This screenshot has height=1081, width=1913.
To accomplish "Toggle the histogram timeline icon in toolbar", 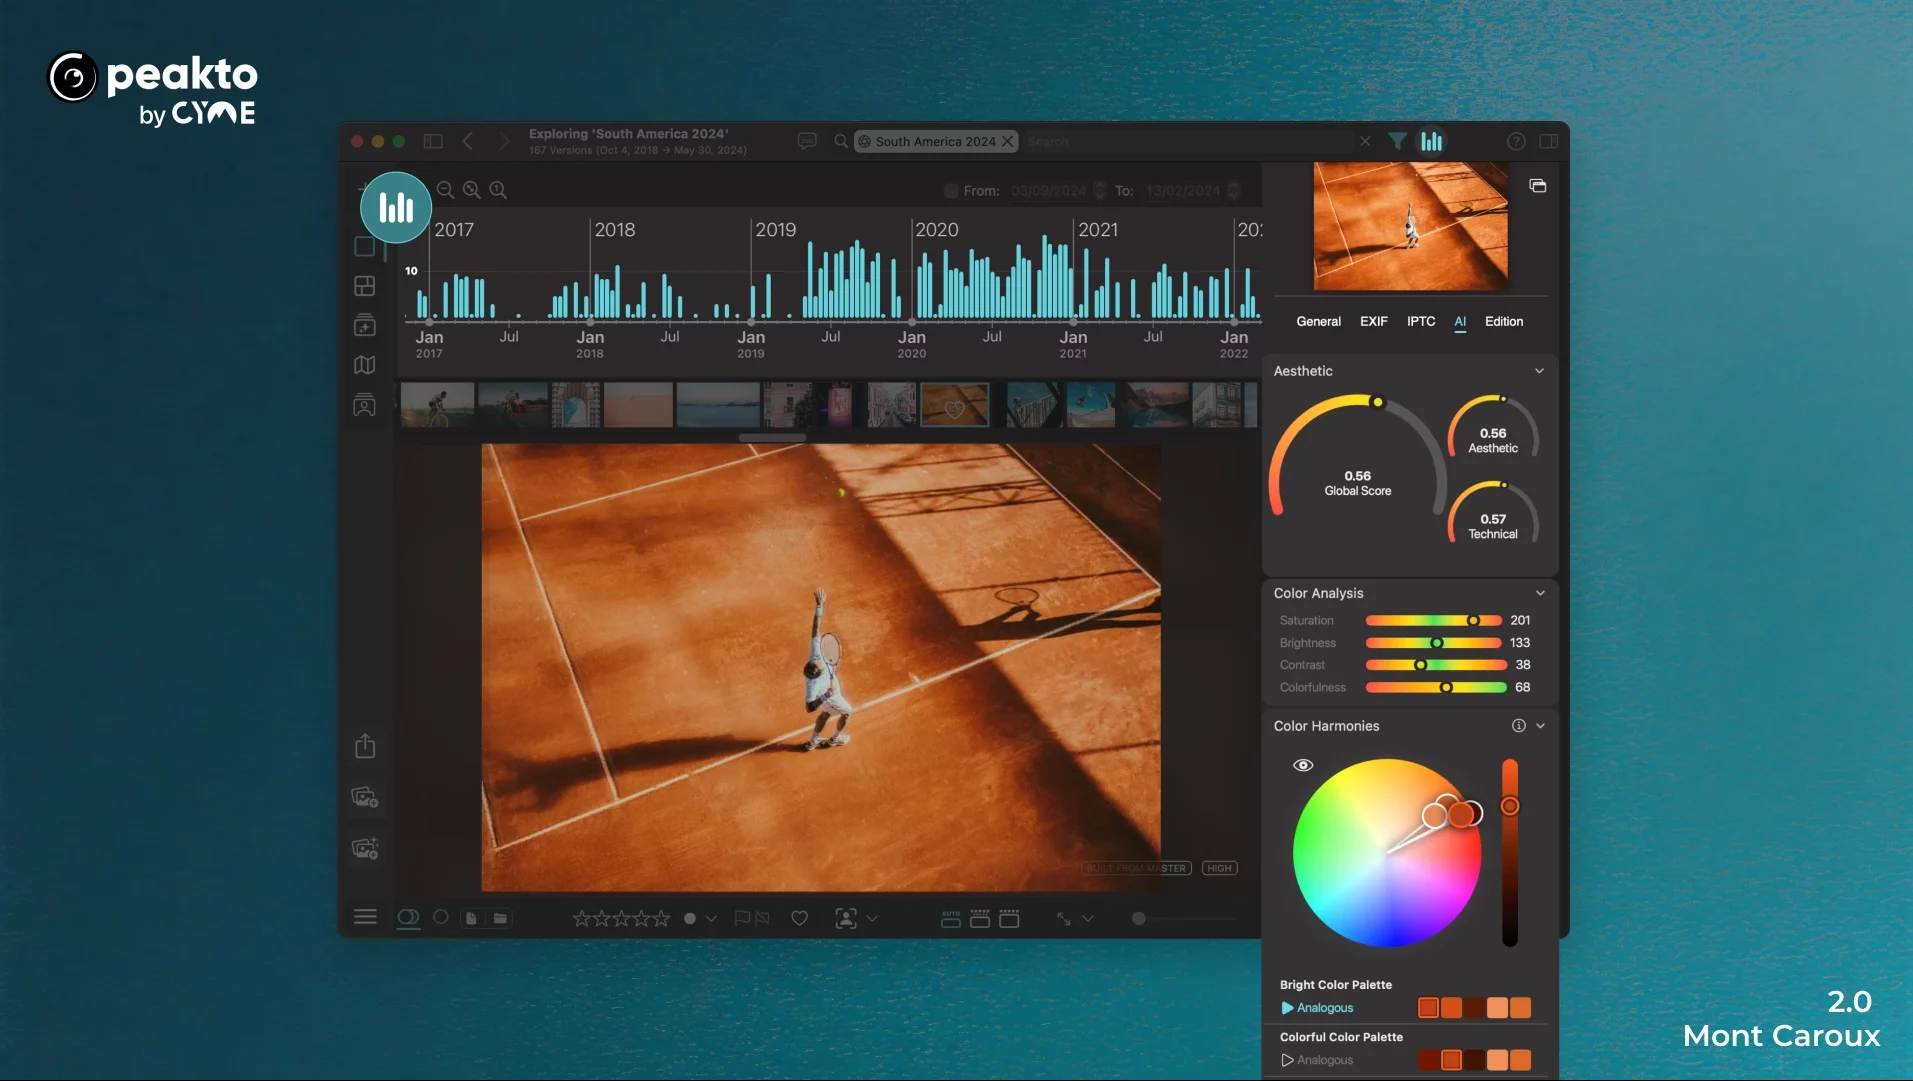I will point(1432,142).
